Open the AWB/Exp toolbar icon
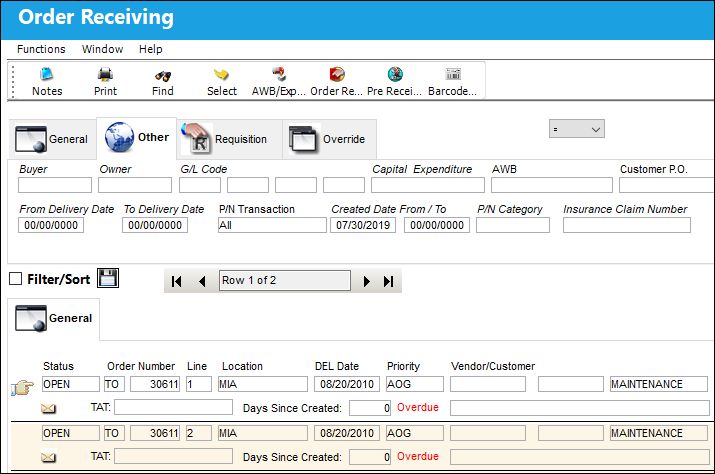The height and width of the screenshot is (474, 715). pos(279,74)
